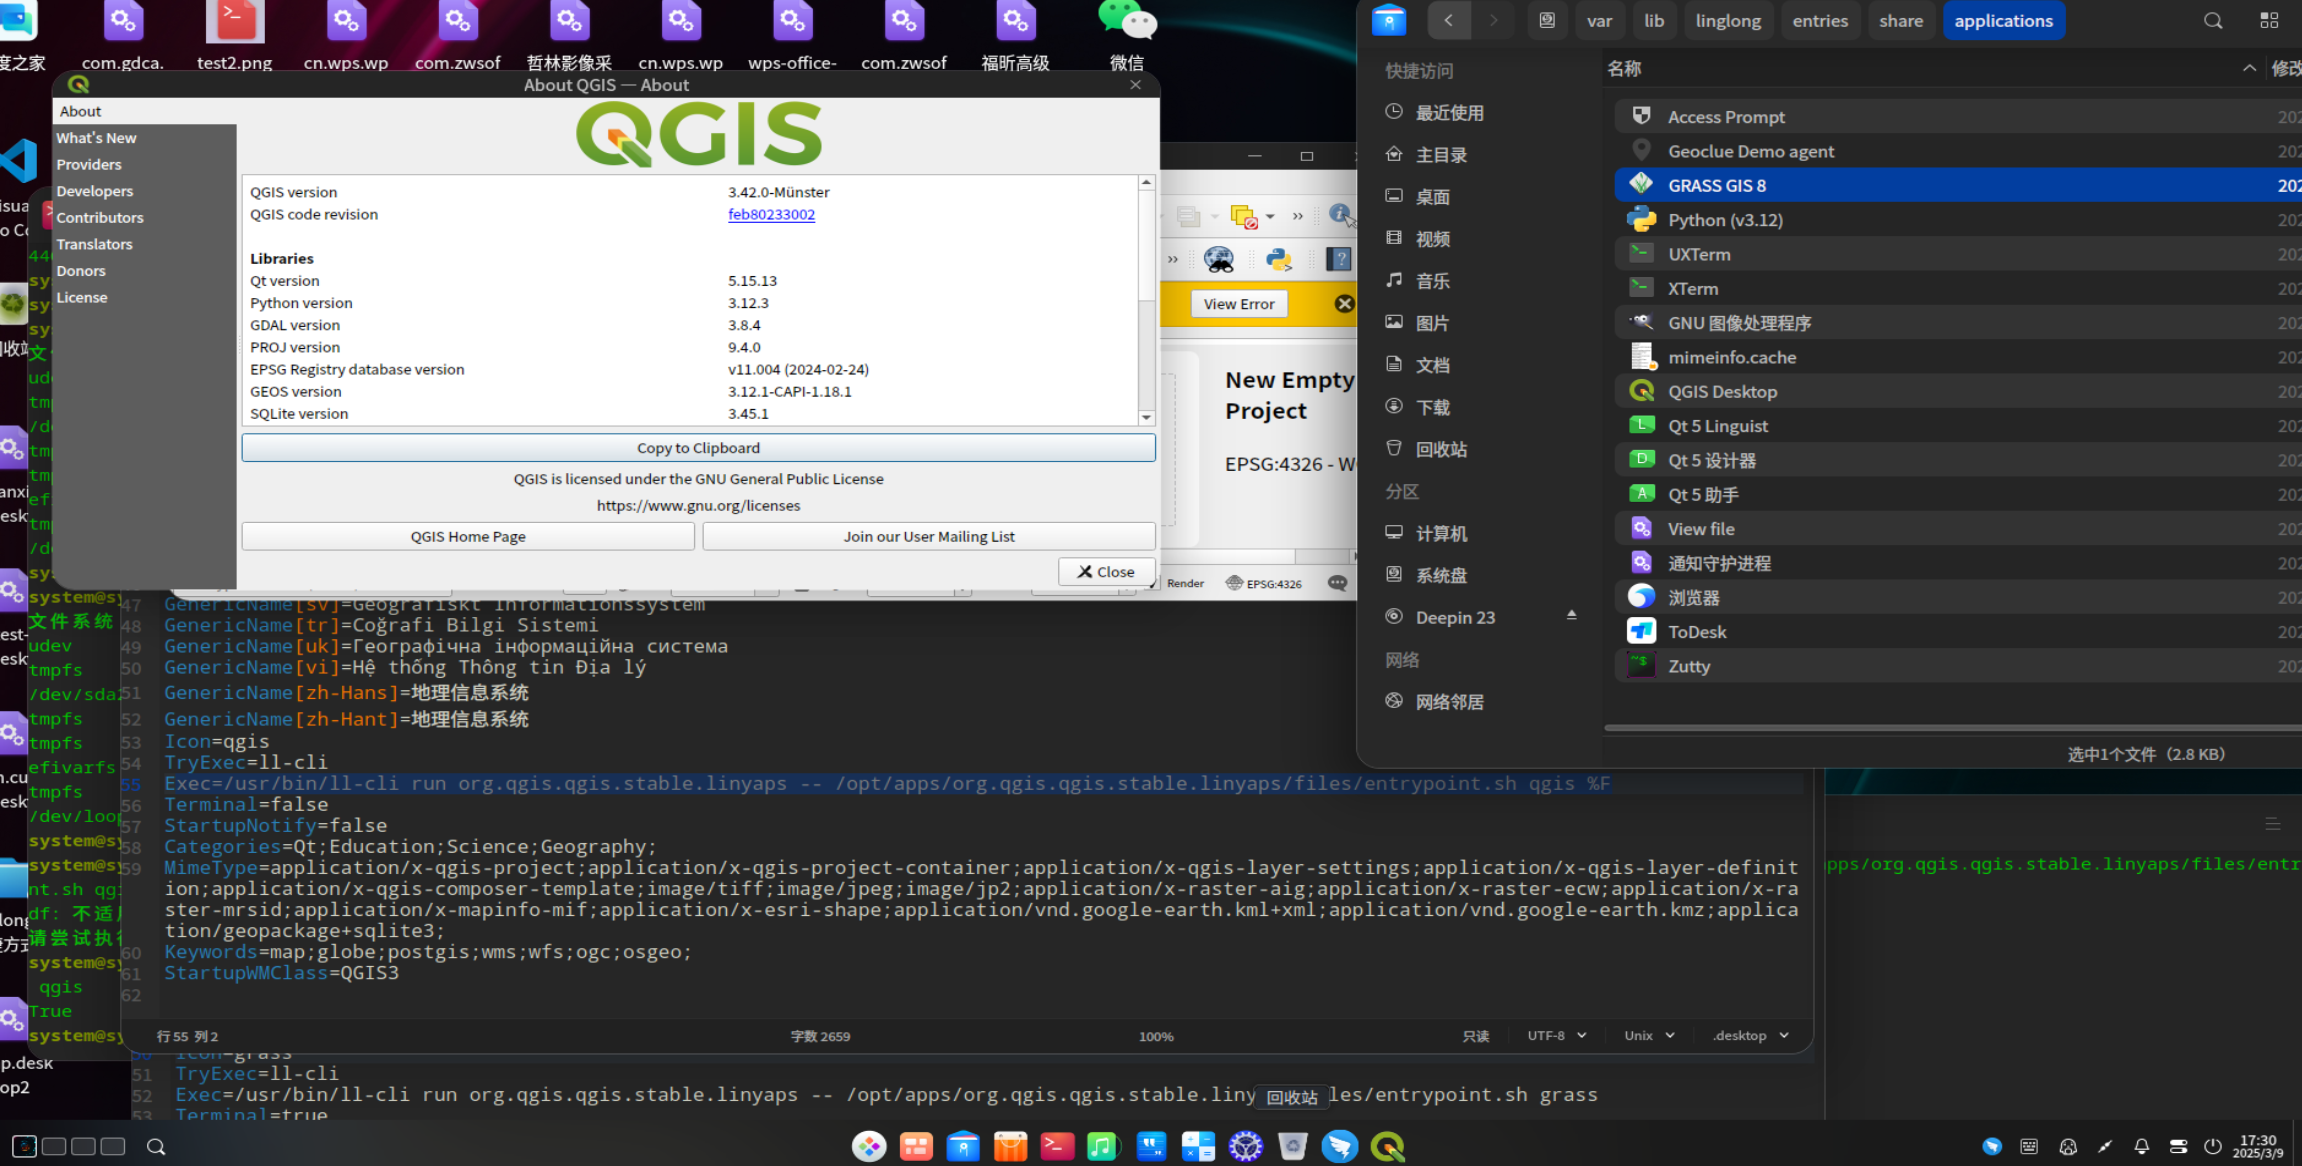Screen dimensions: 2302x1166
Task: Expand the Deselect Features dropdown arrow
Action: tap(1270, 216)
